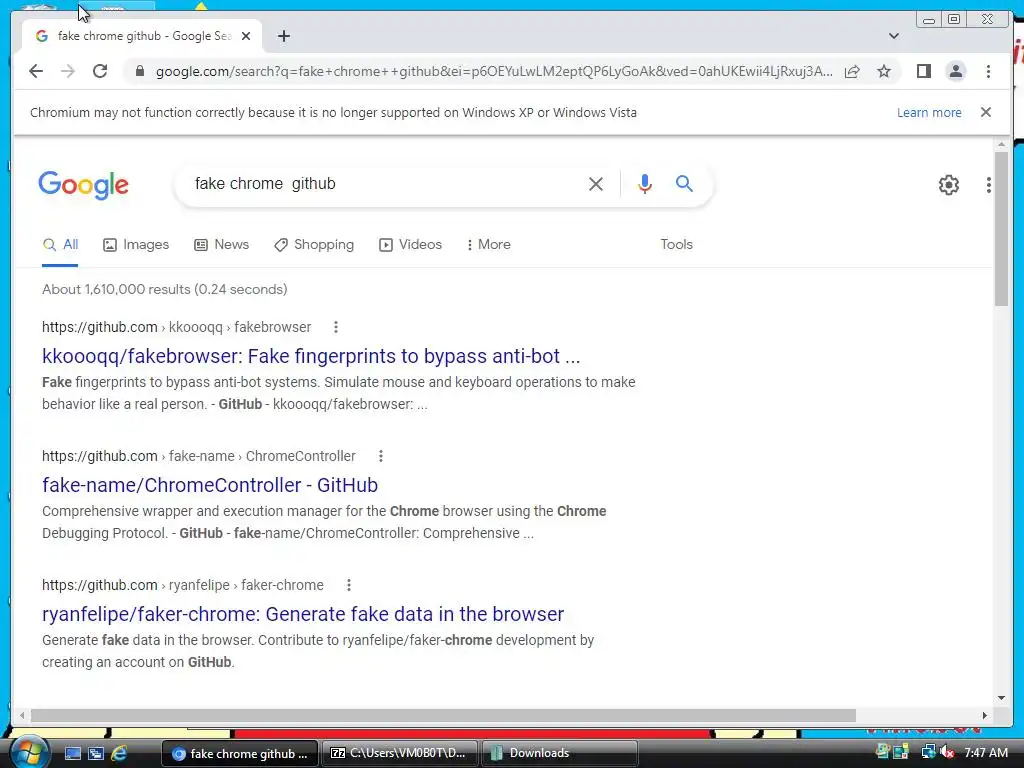This screenshot has height=768, width=1024.
Task: Reload the page with the refresh icon
Action: 100,71
